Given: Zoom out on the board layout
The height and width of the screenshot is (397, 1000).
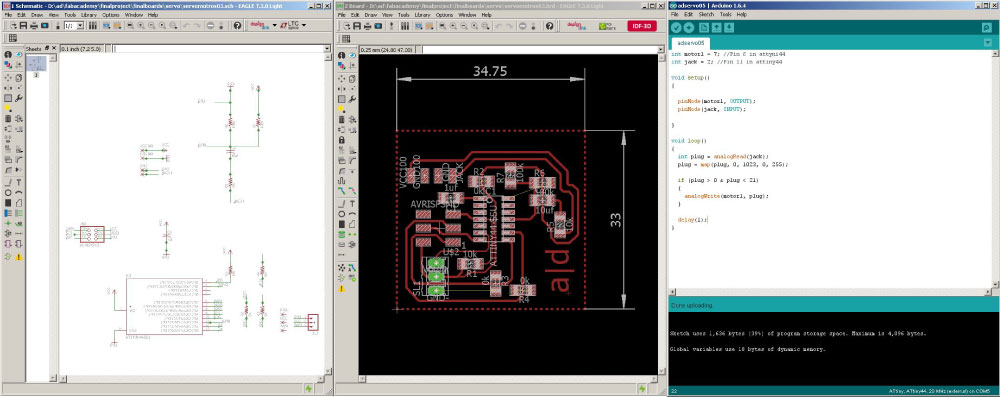Looking at the screenshot, I should (x=464, y=26).
